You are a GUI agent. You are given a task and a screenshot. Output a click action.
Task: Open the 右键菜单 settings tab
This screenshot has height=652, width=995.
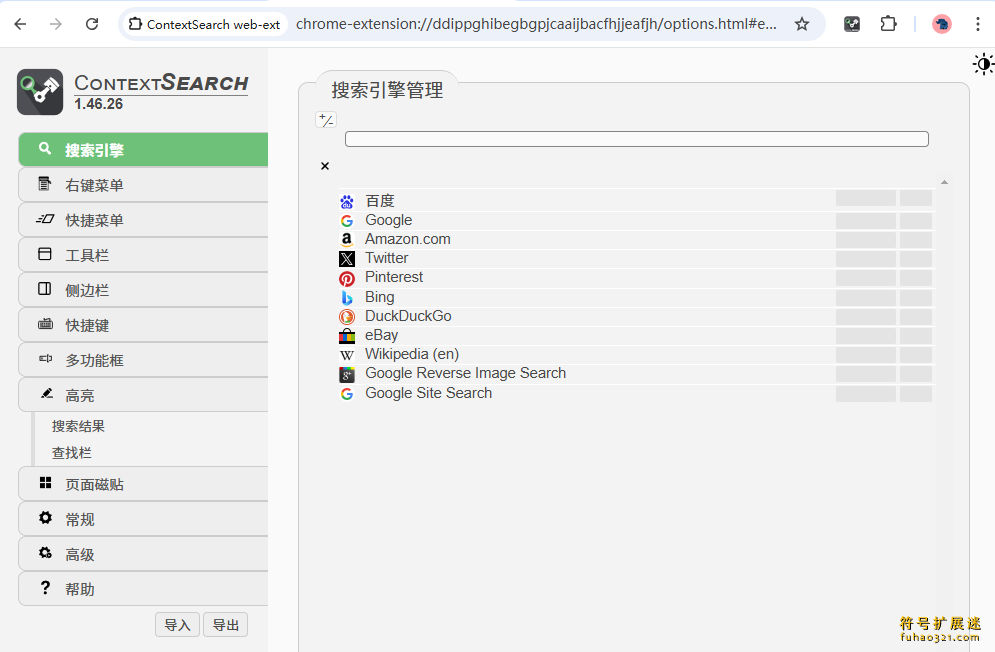(143, 185)
